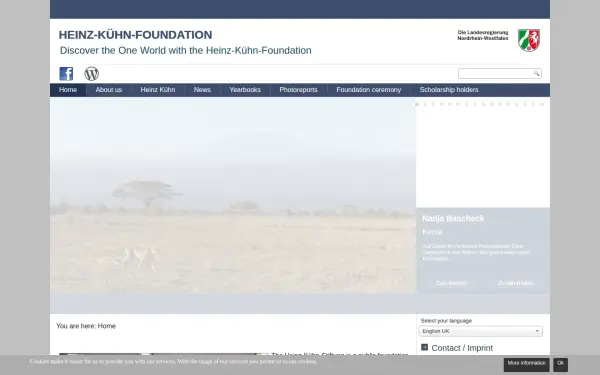
Task: Click the Home breadcrumb text
Action: (x=106, y=326)
